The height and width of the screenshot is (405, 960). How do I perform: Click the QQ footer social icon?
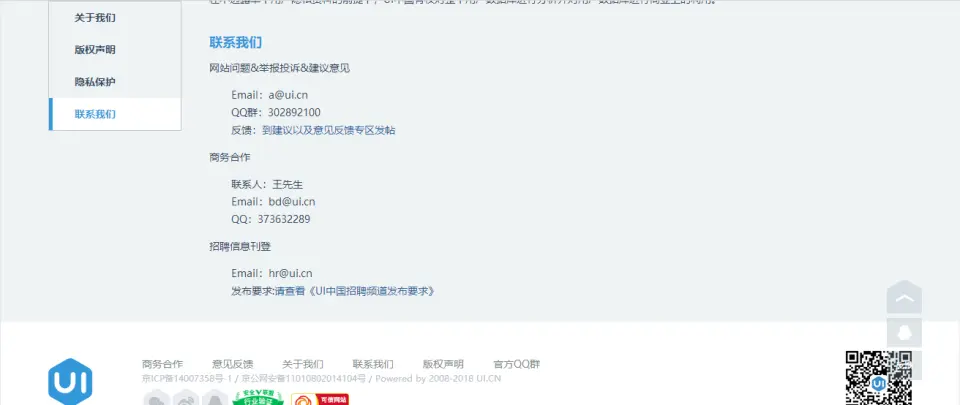215,398
